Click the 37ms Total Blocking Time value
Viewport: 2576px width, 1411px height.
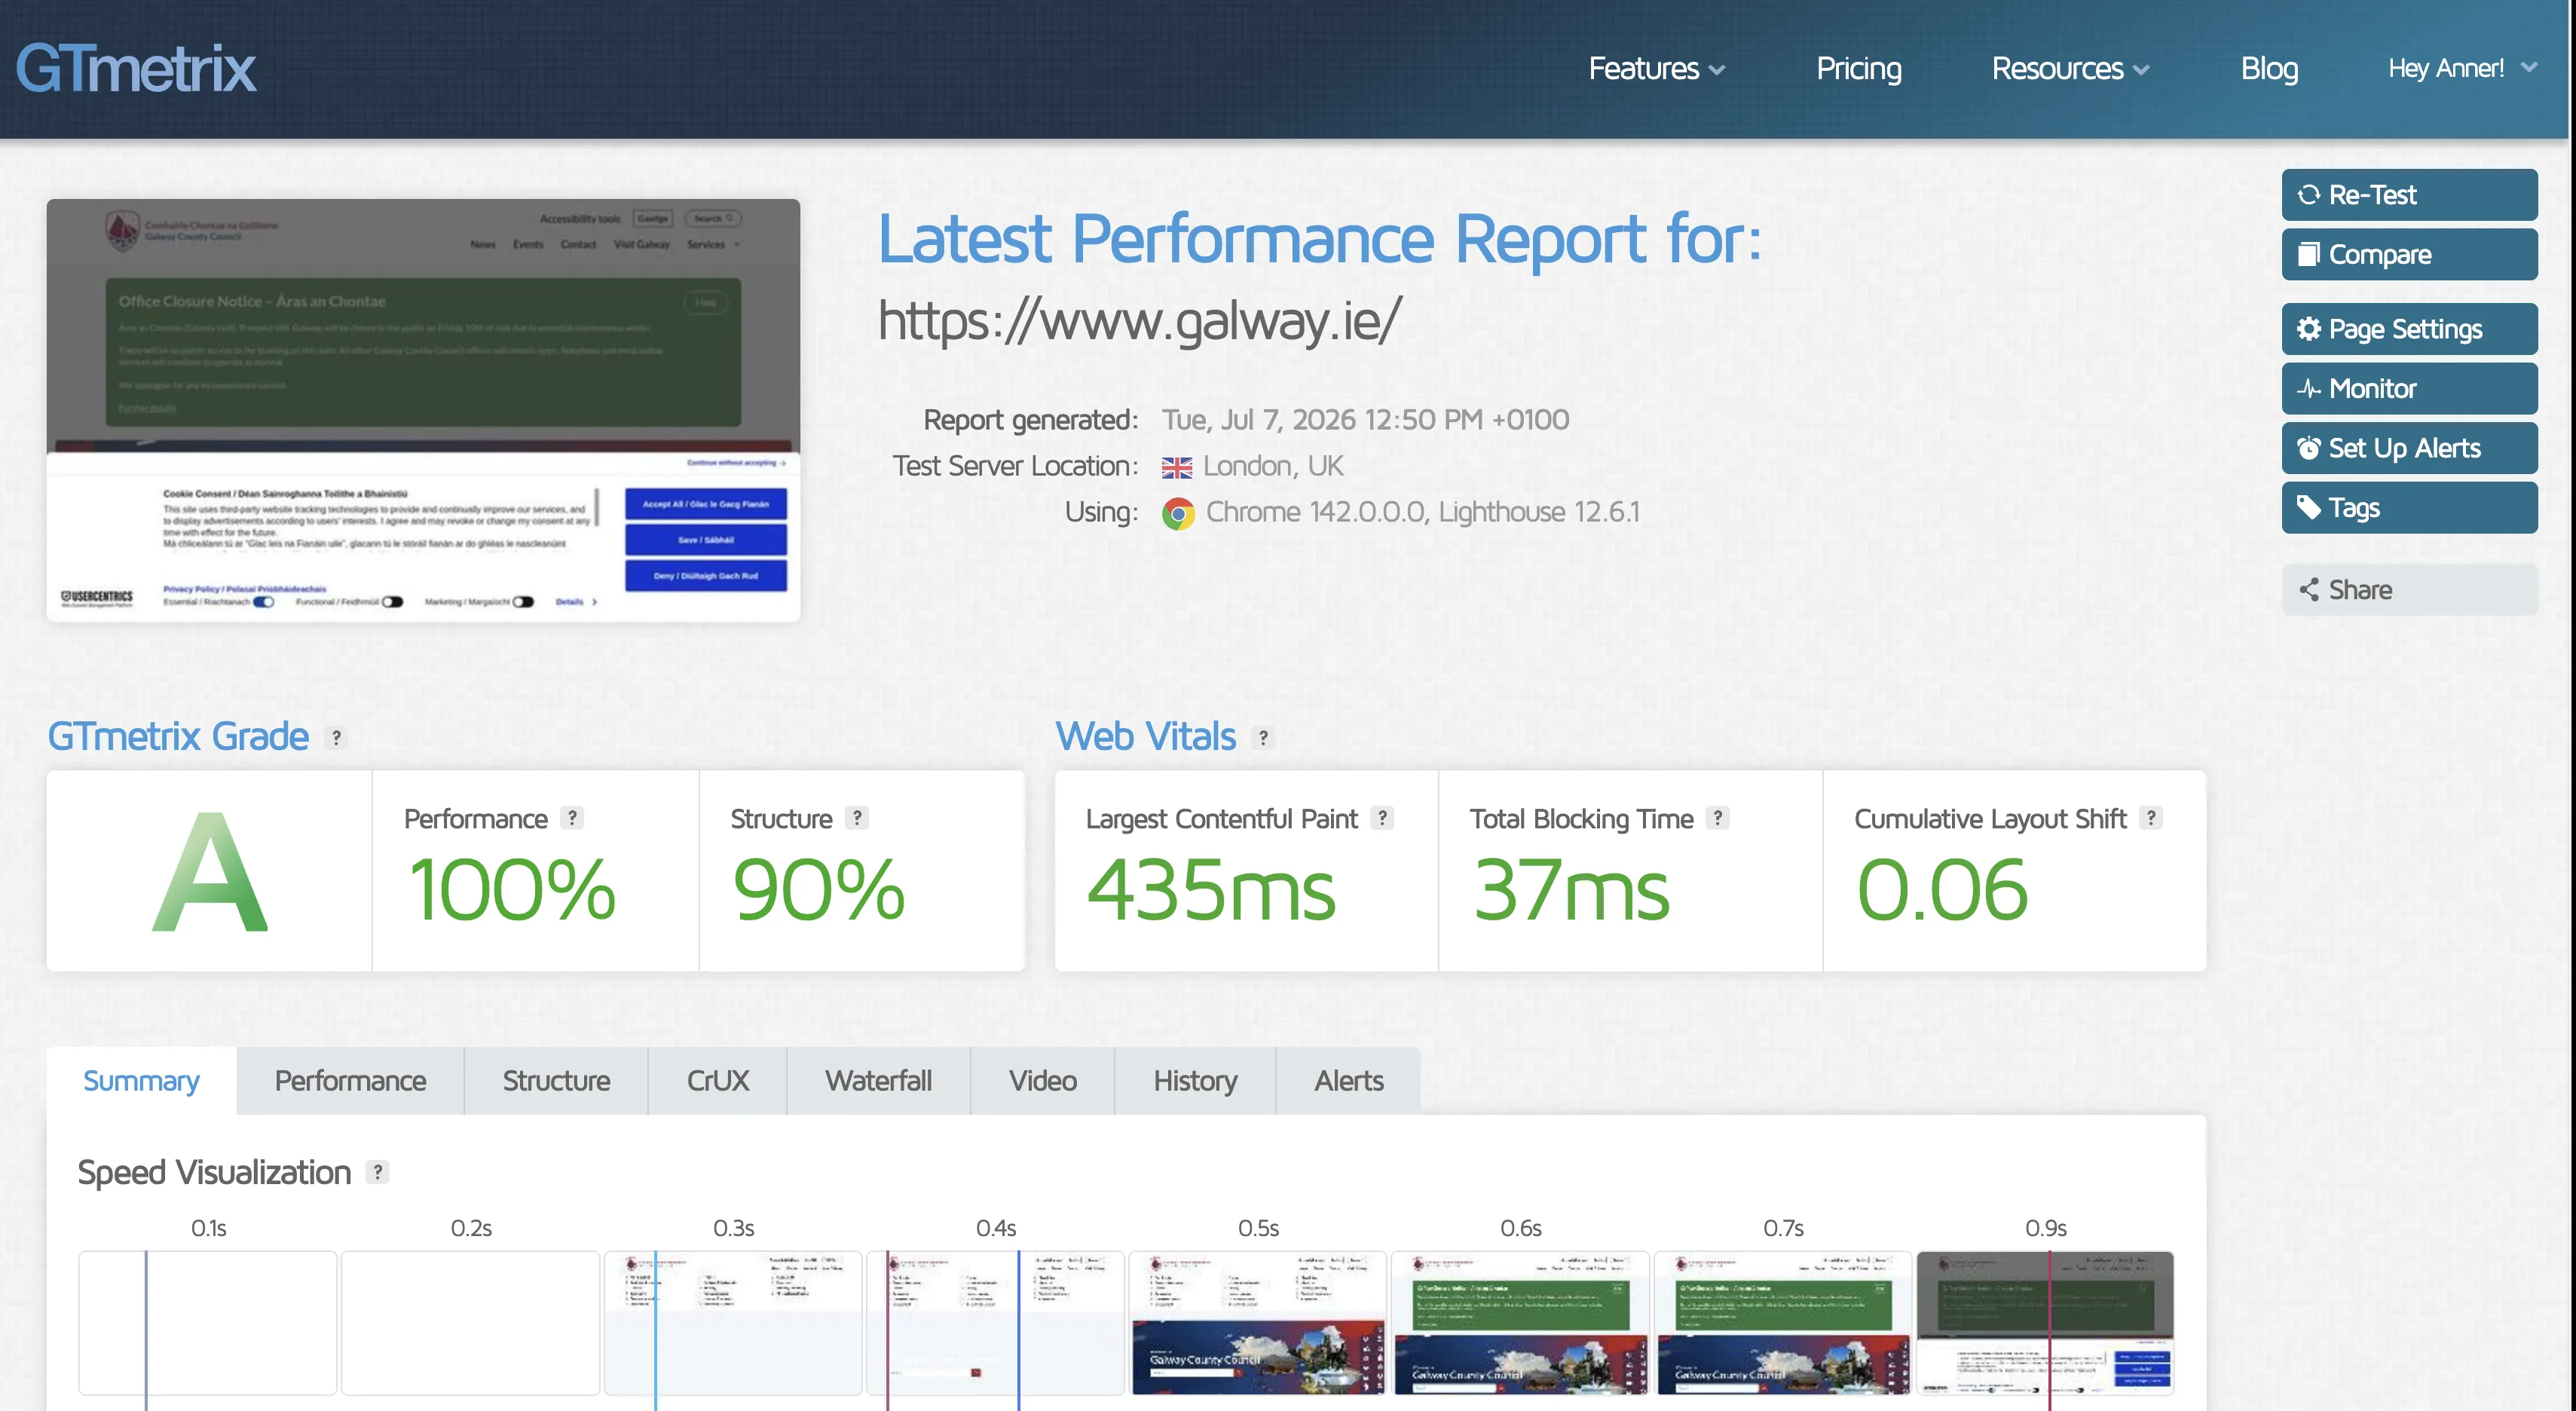(1571, 890)
